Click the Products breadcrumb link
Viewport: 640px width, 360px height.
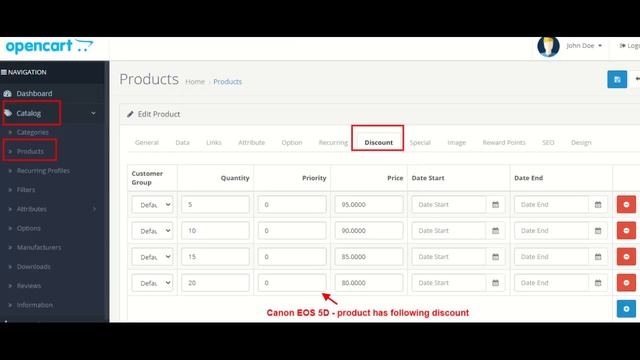click(227, 82)
